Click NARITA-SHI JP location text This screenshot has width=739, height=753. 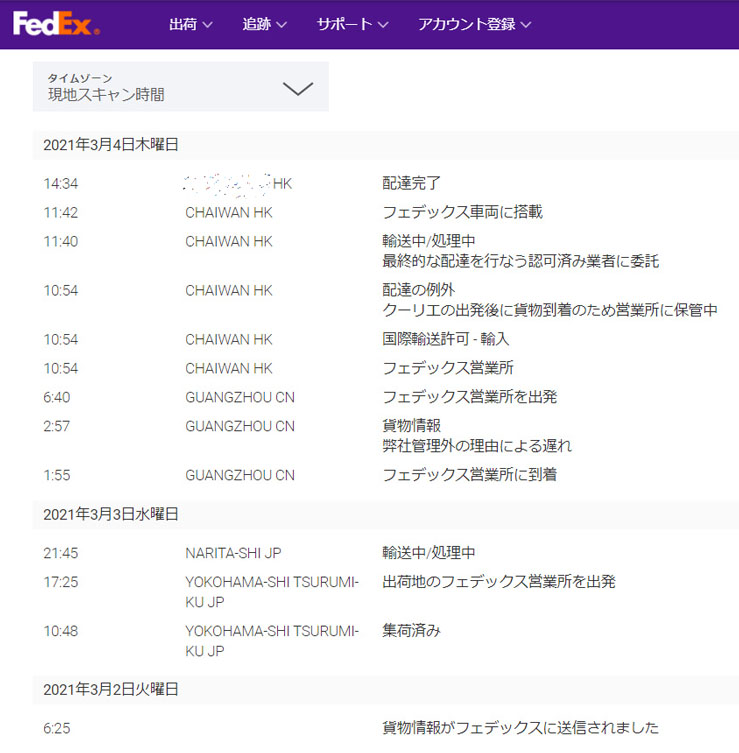click(232, 553)
